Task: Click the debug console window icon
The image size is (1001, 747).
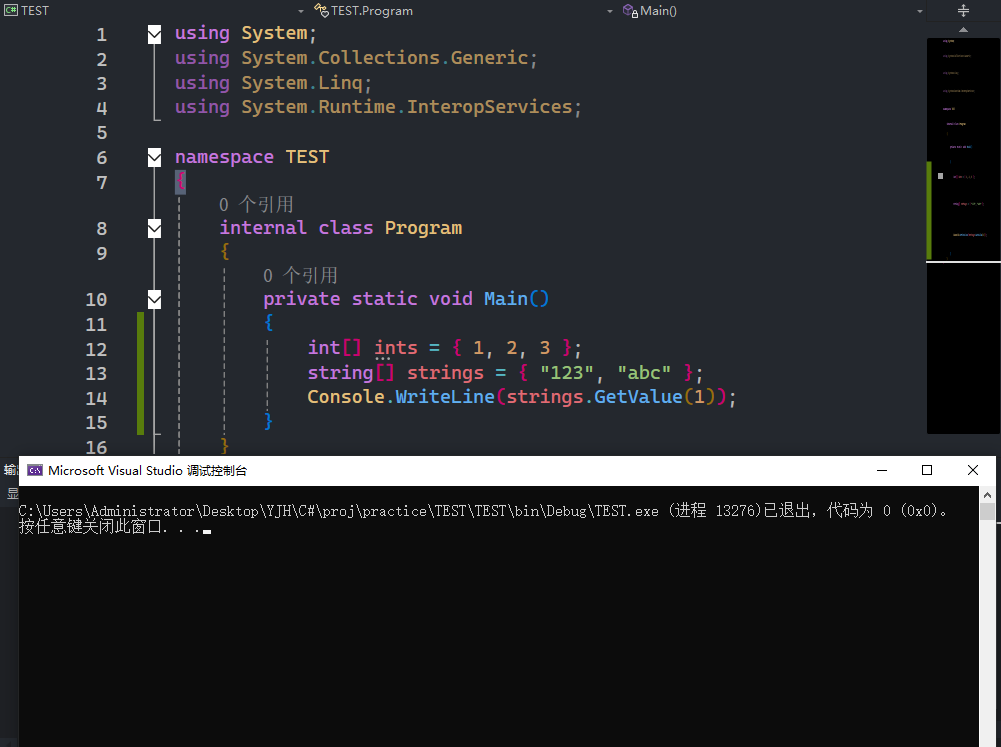Action: tap(34, 471)
